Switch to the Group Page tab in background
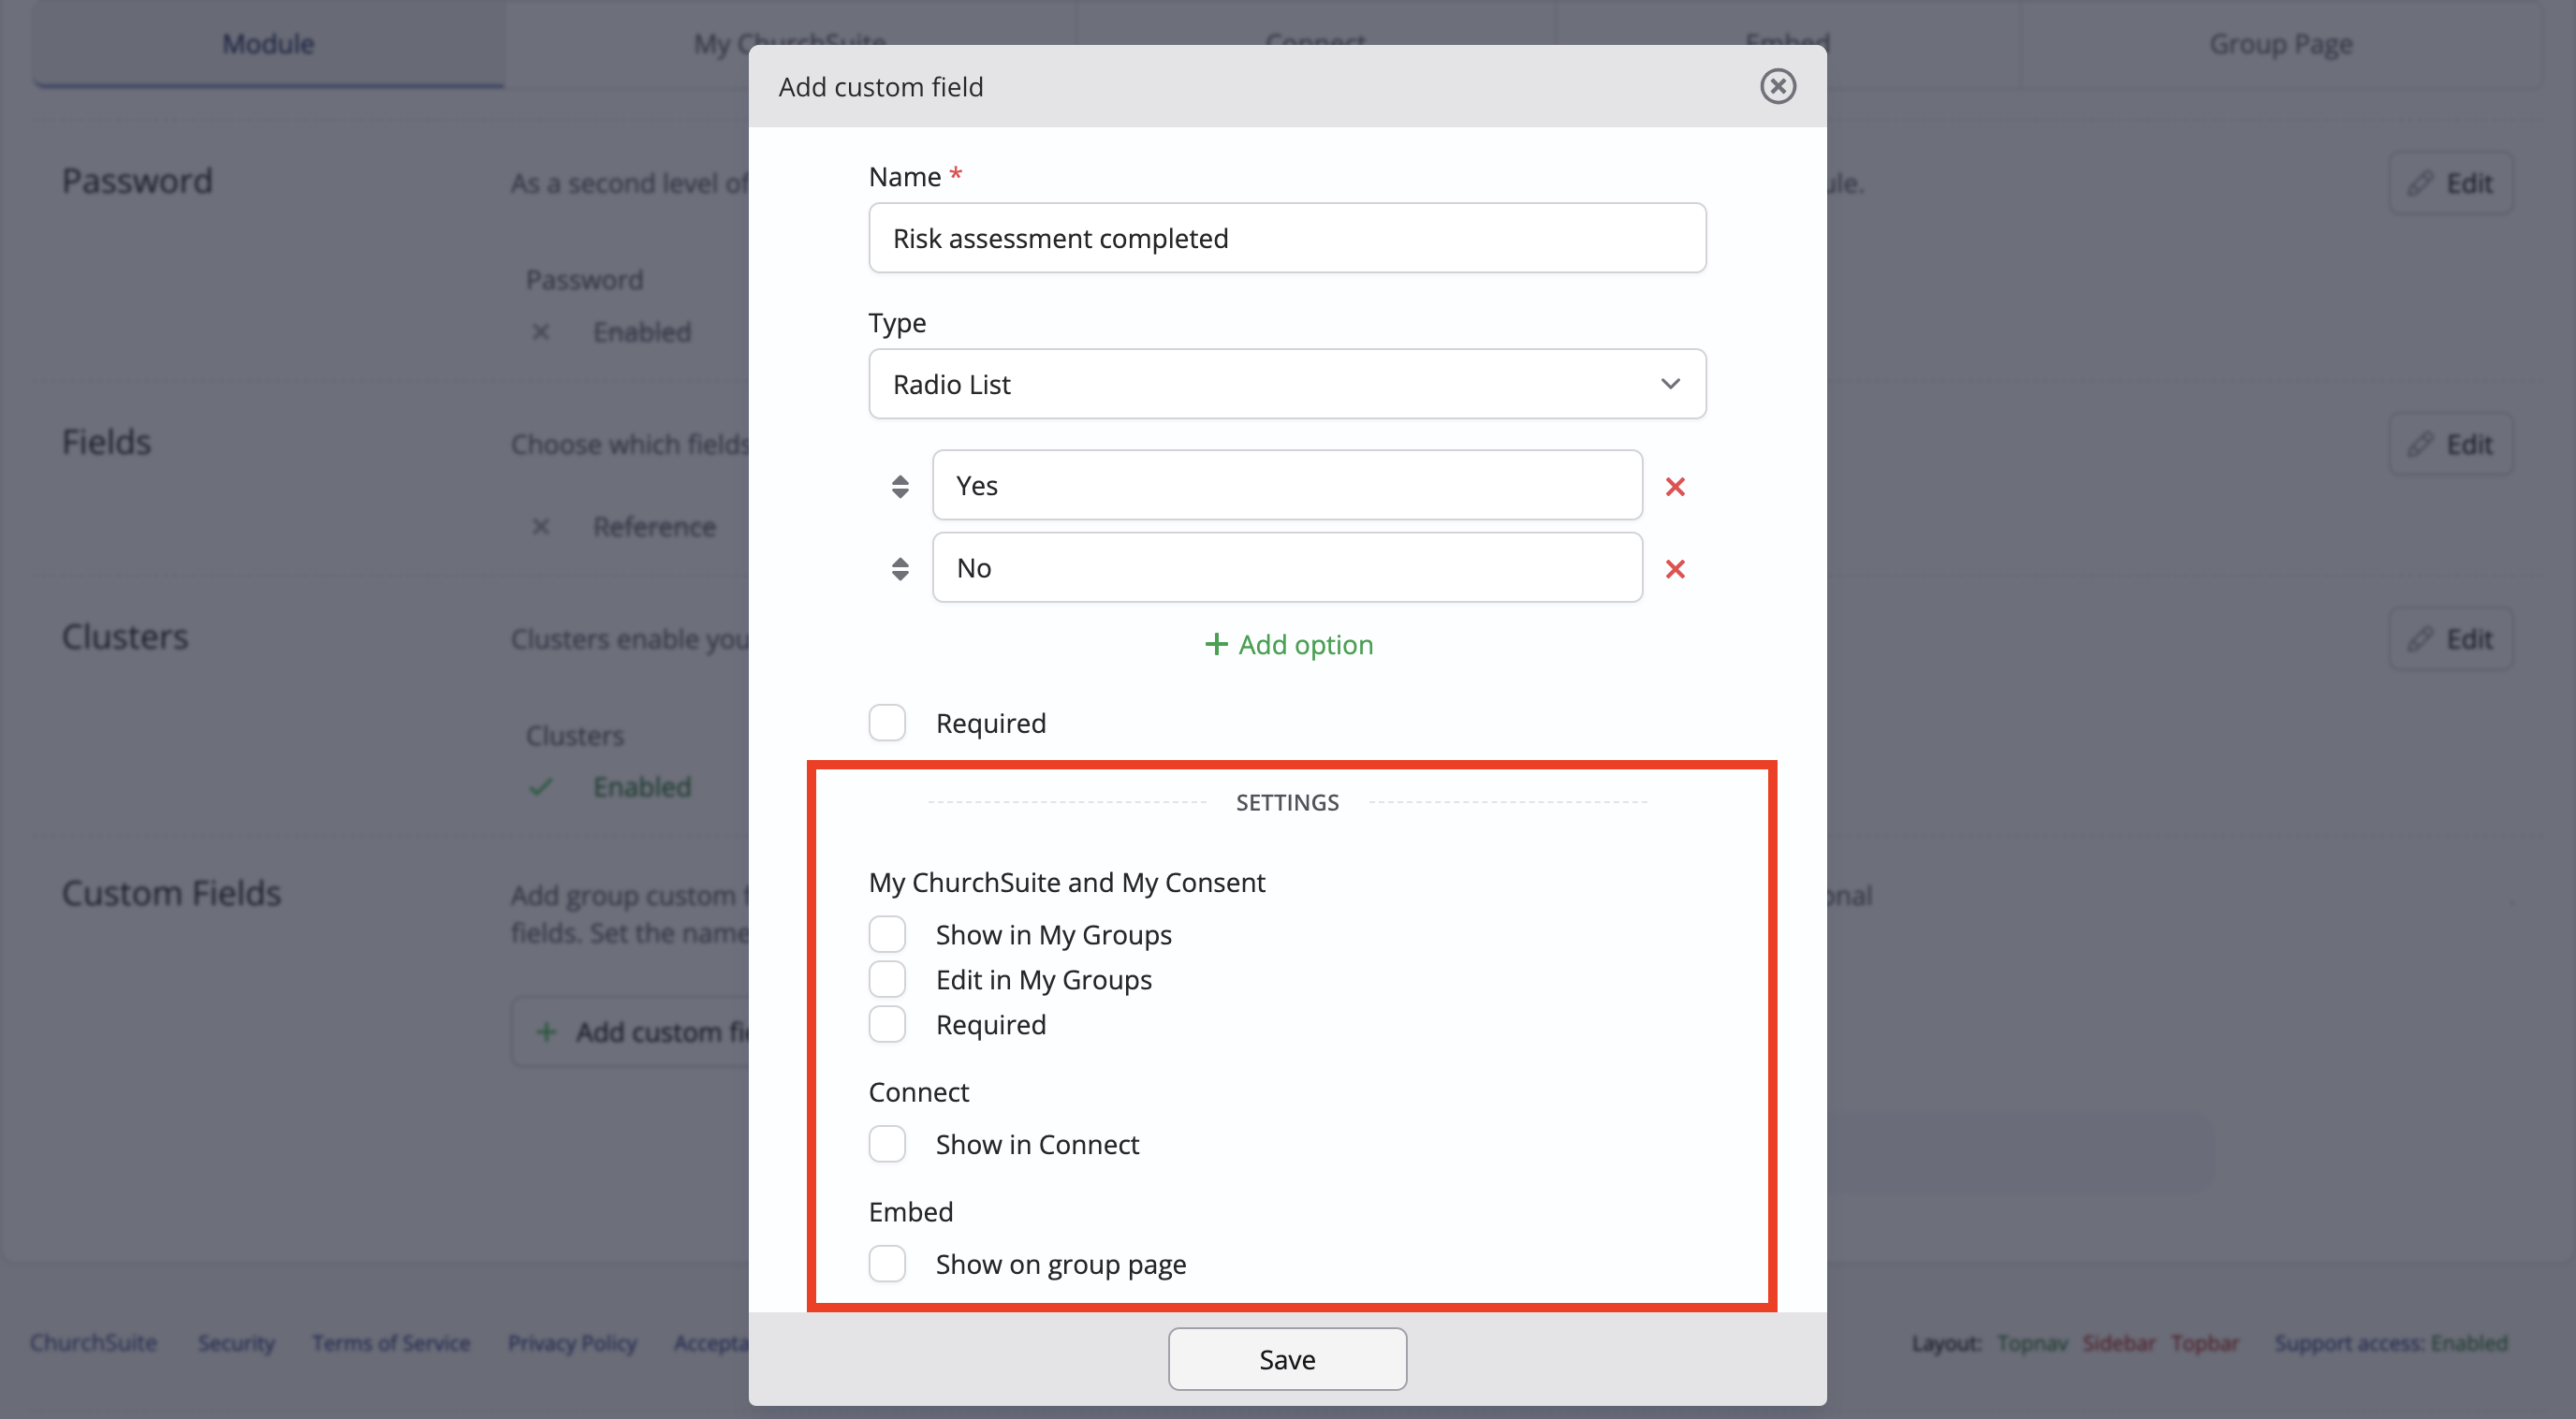 click(x=2280, y=44)
